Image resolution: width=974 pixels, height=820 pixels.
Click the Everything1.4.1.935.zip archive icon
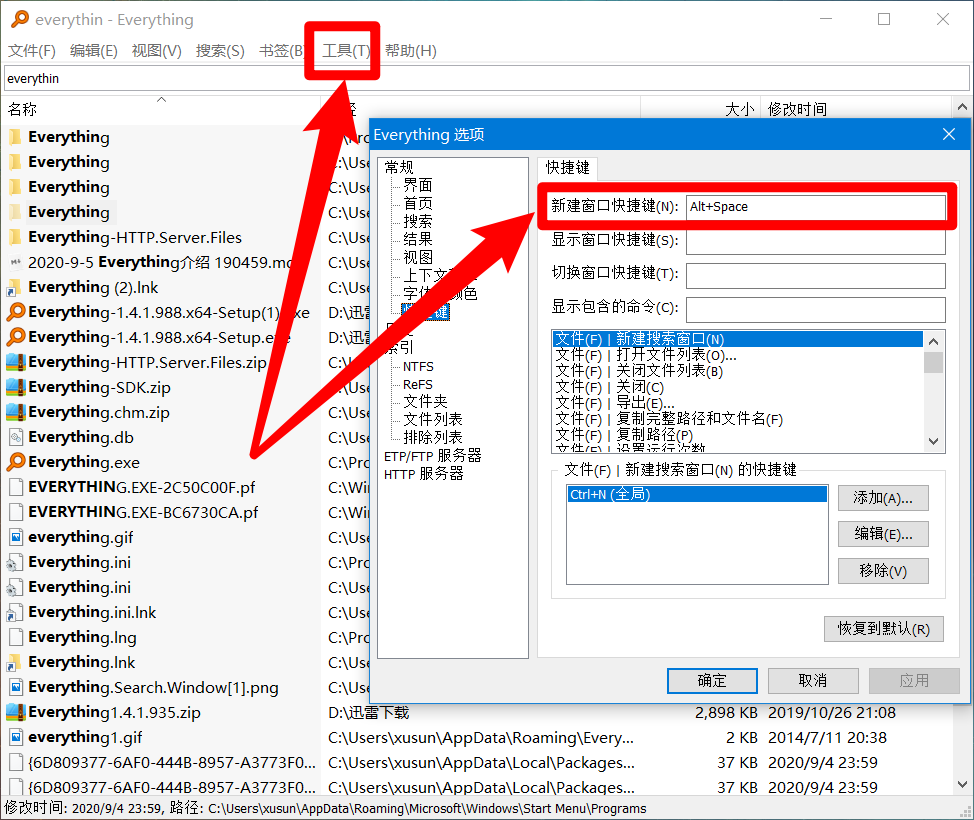pos(16,712)
